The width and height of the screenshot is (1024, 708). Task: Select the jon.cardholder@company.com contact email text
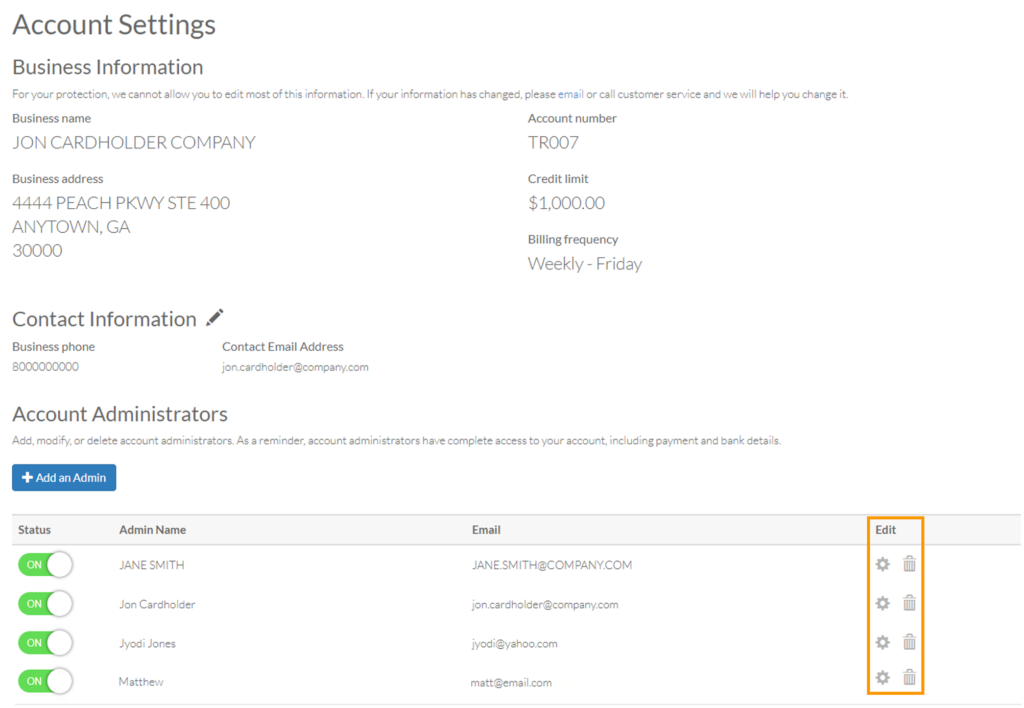click(295, 367)
